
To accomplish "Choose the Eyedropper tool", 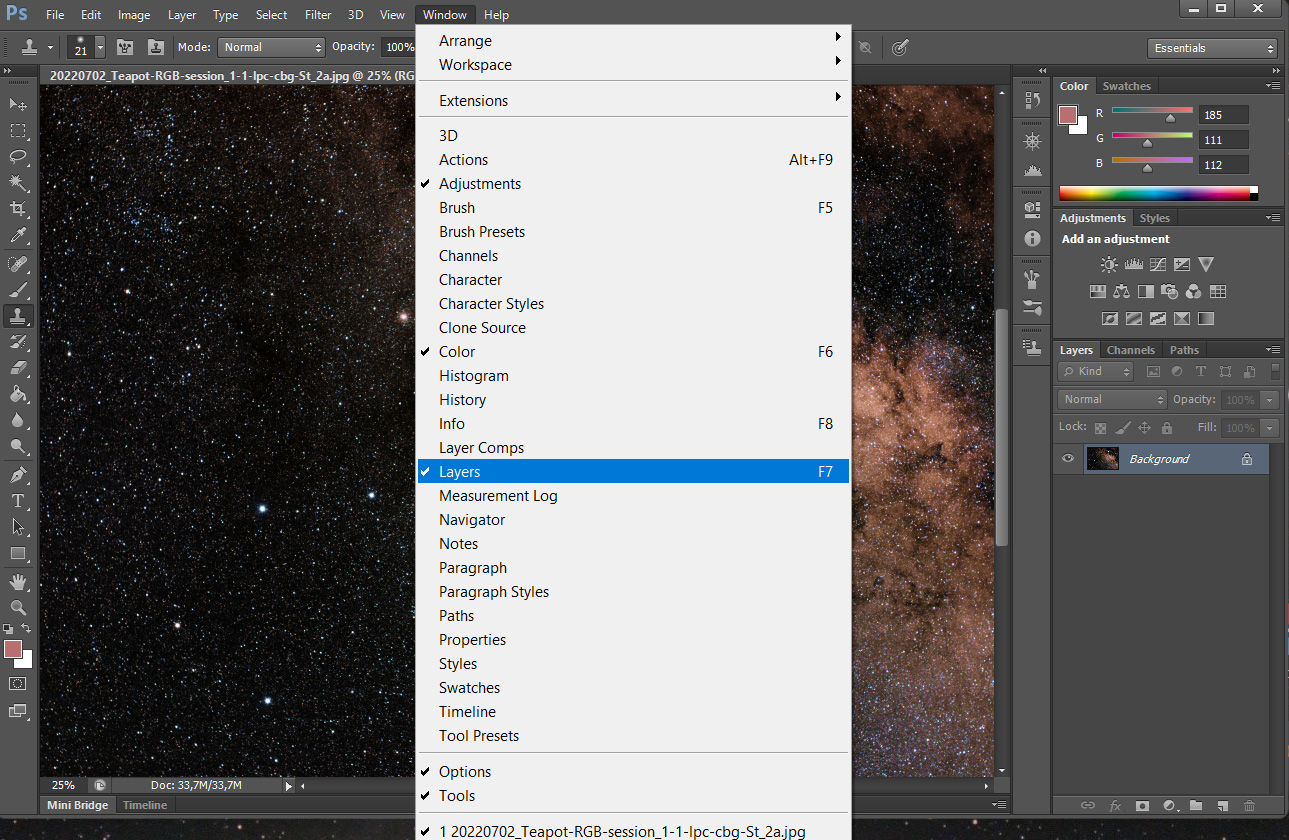I will (18, 236).
